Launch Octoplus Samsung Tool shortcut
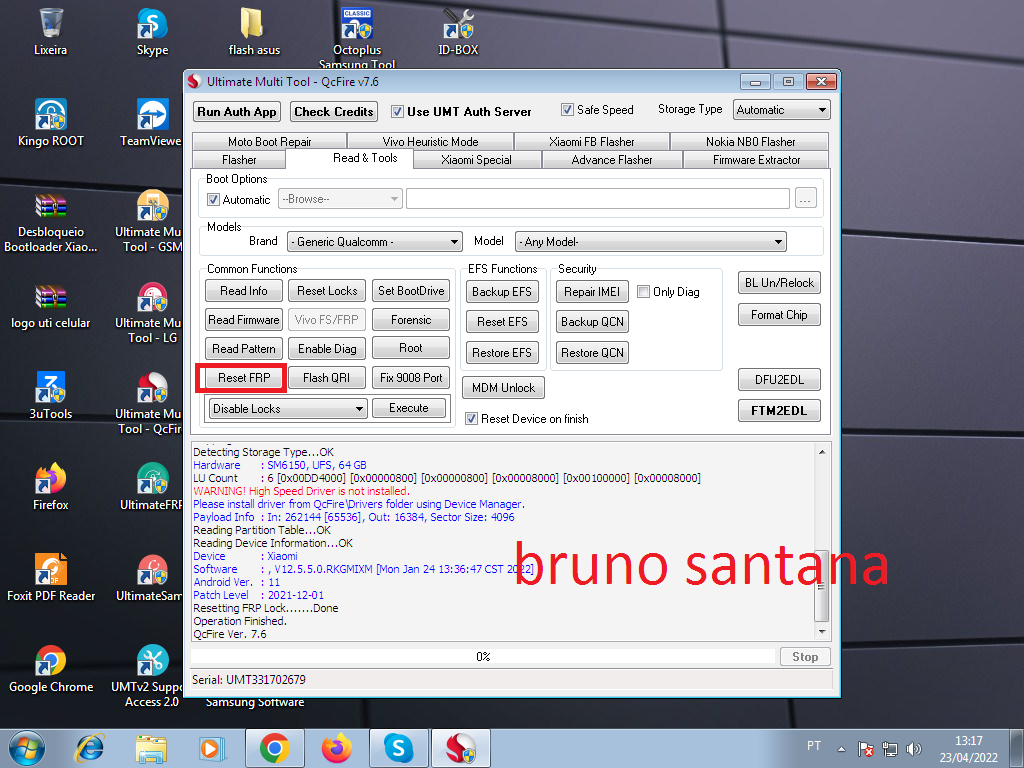The height and width of the screenshot is (768, 1024). (x=357, y=36)
